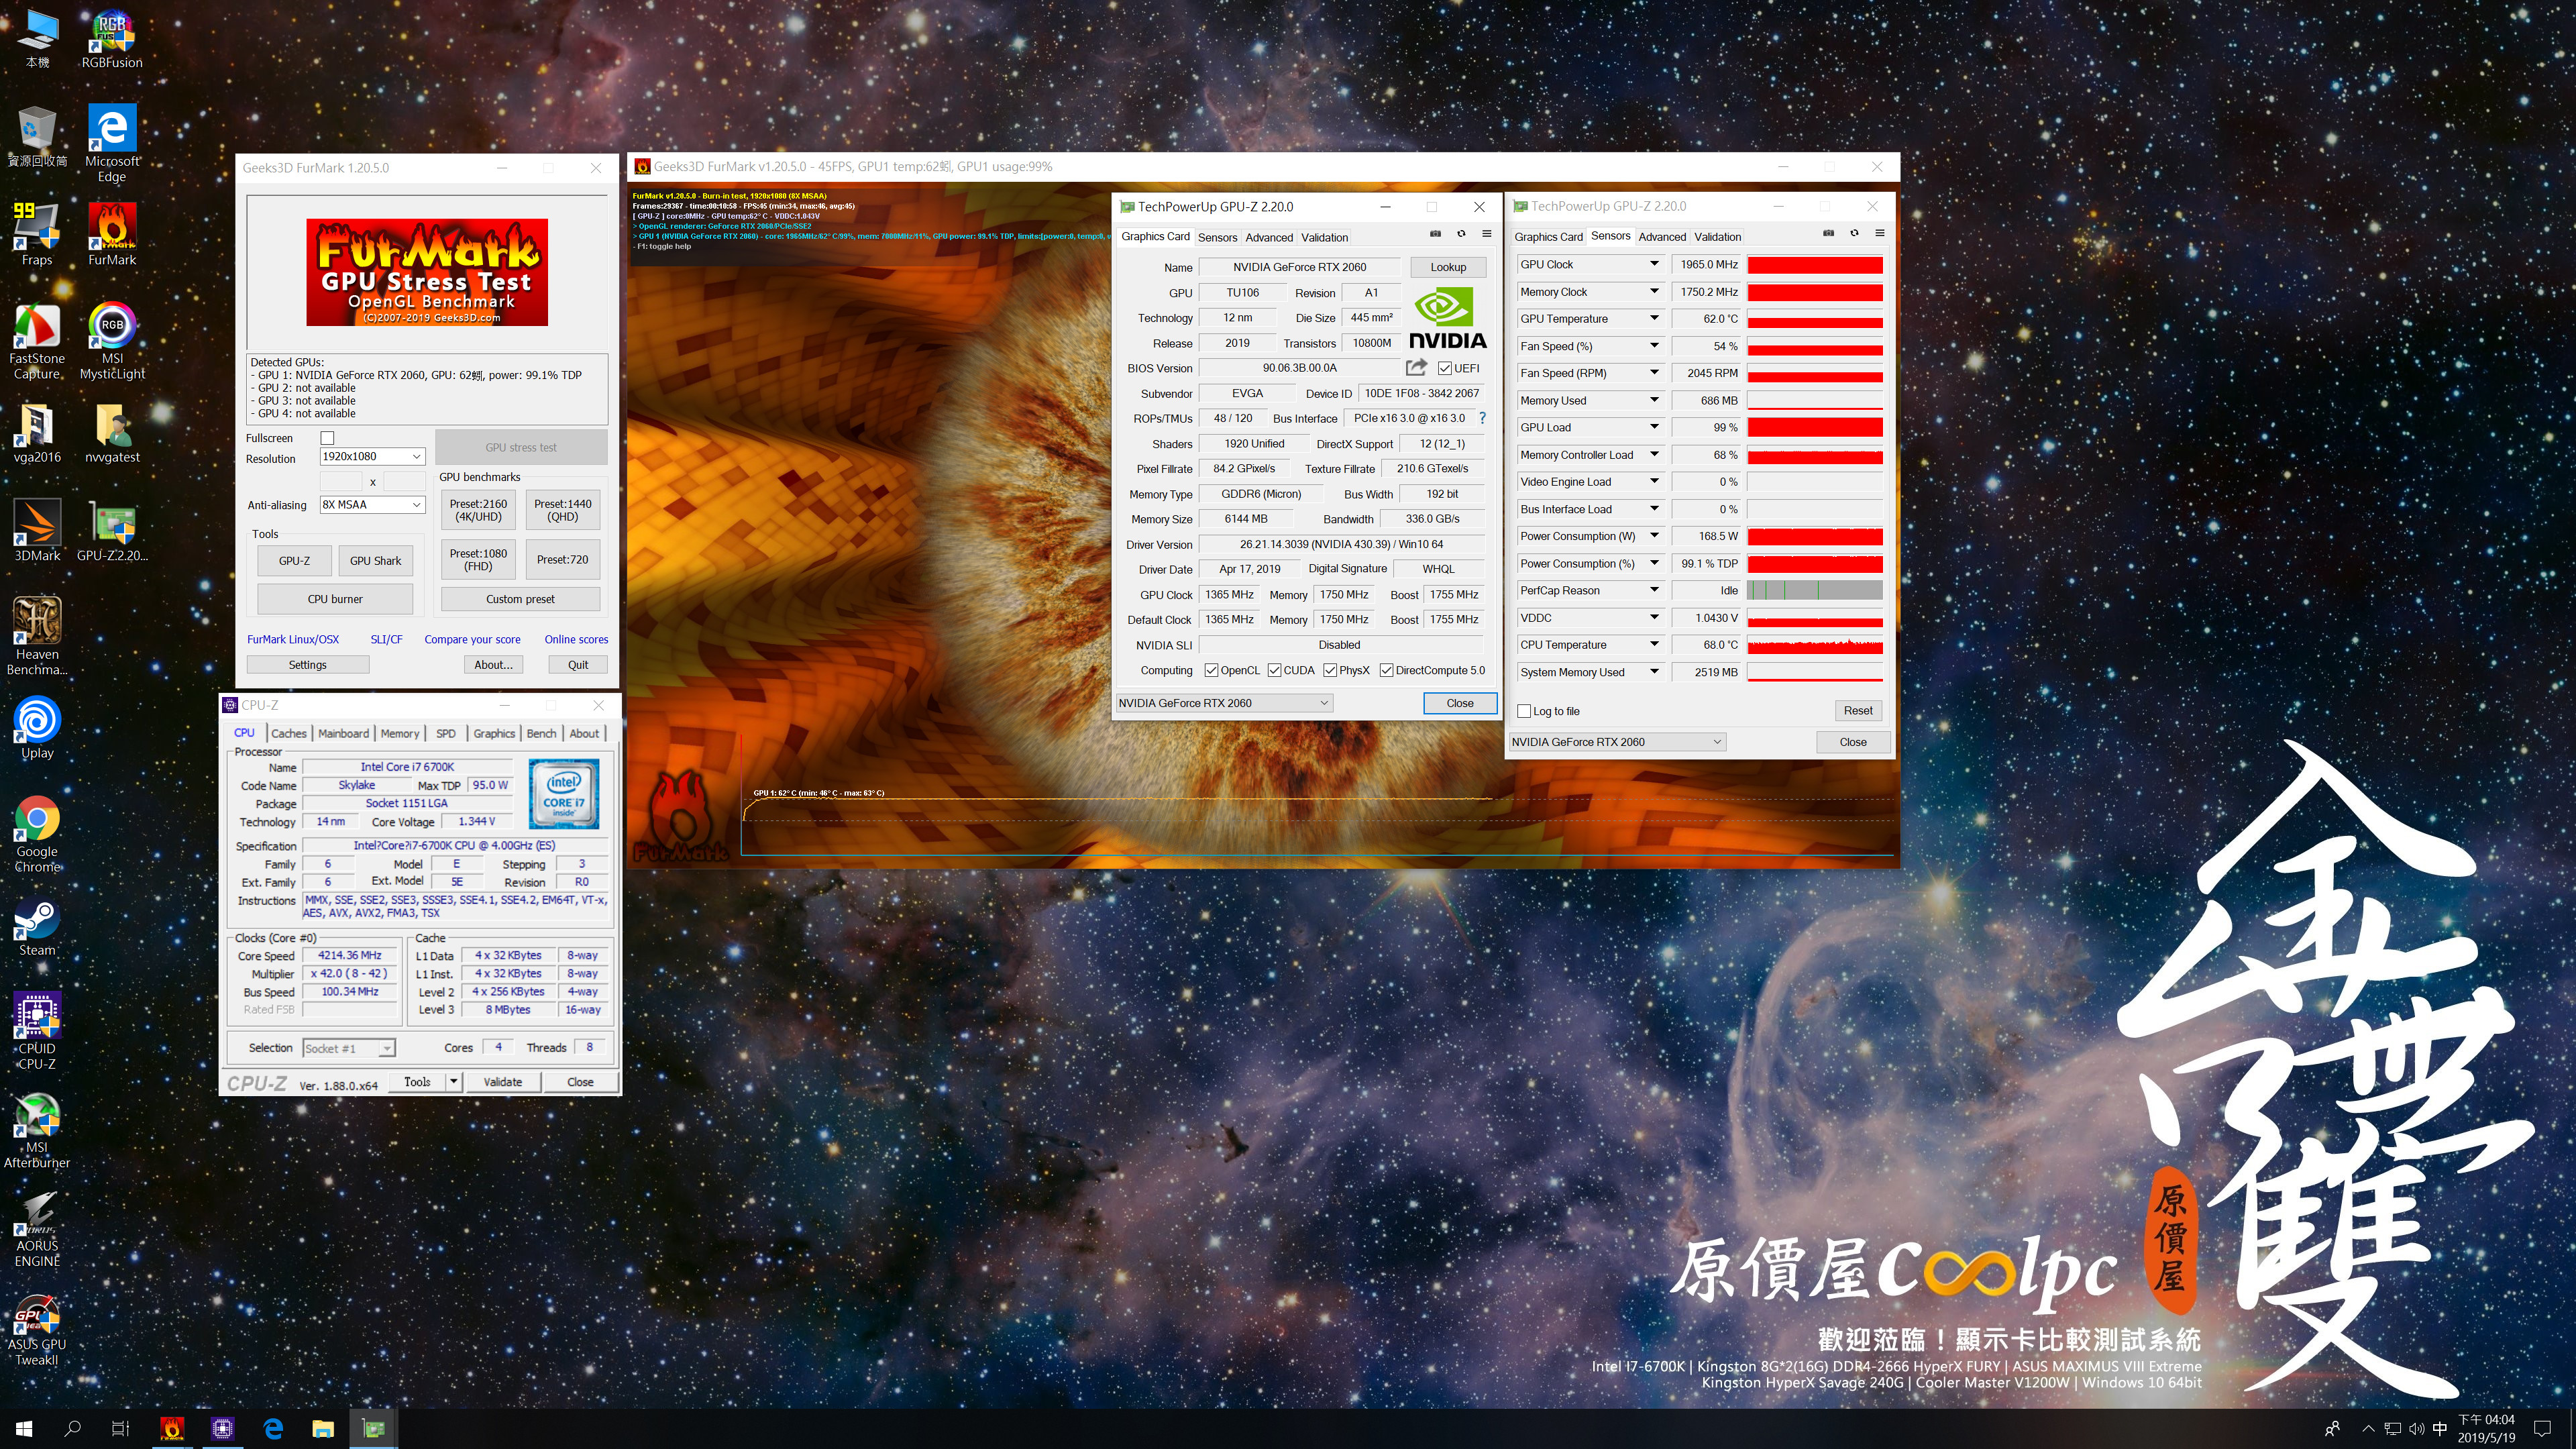This screenshot has width=2576, height=1449.
Task: Click the Lookup button in GPU-Z
Action: tap(1447, 267)
